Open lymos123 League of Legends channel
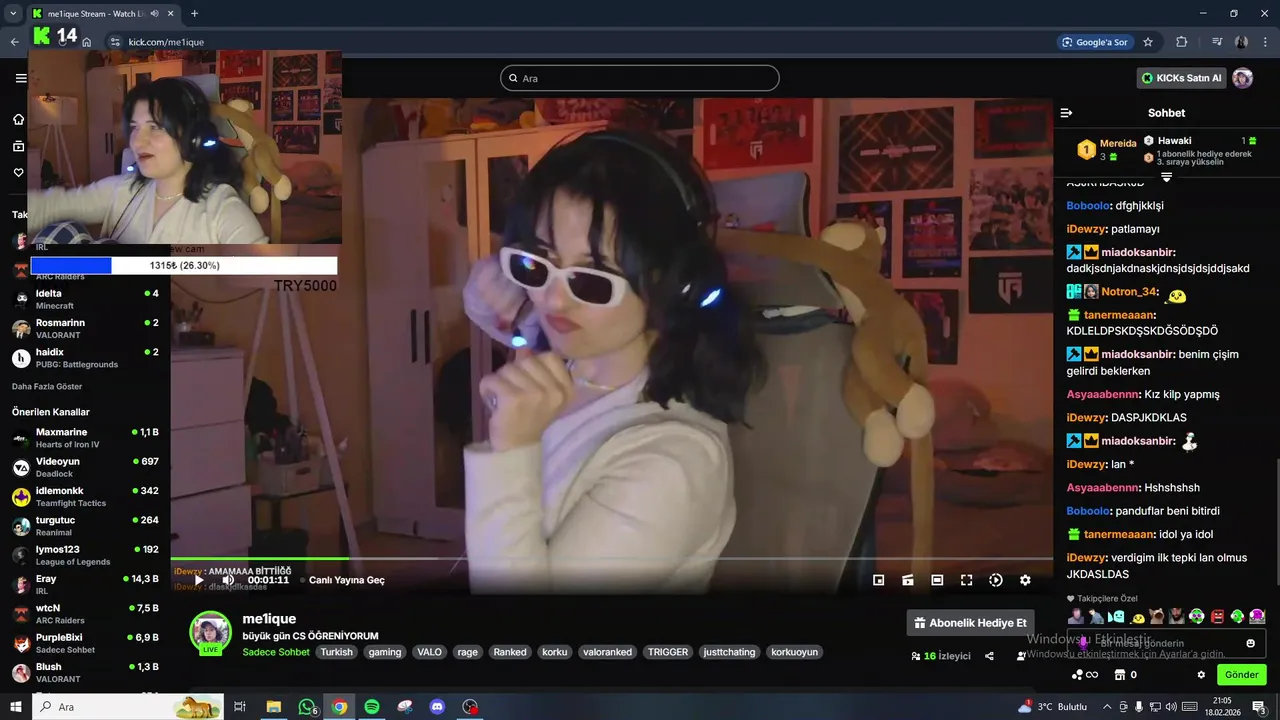1280x720 pixels. (x=85, y=555)
